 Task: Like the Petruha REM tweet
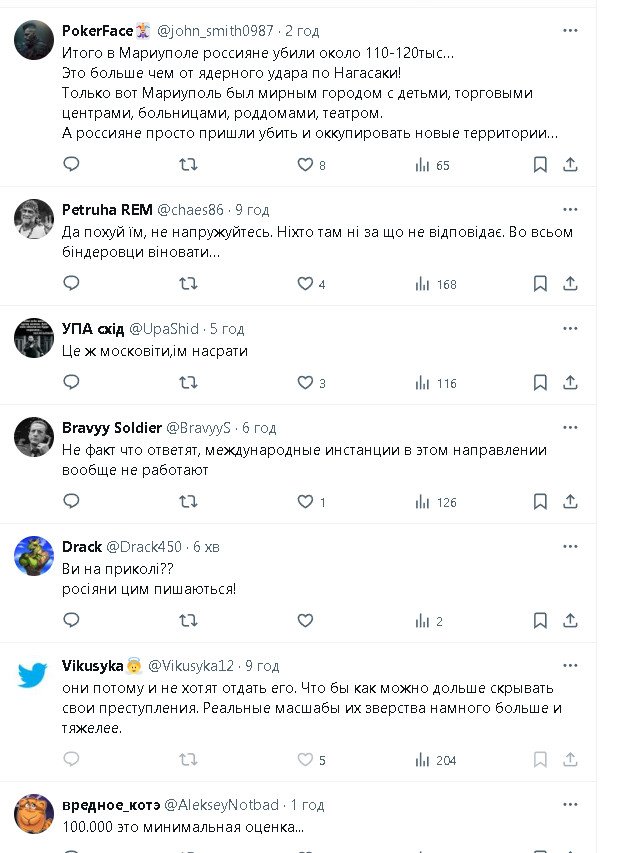(306, 284)
